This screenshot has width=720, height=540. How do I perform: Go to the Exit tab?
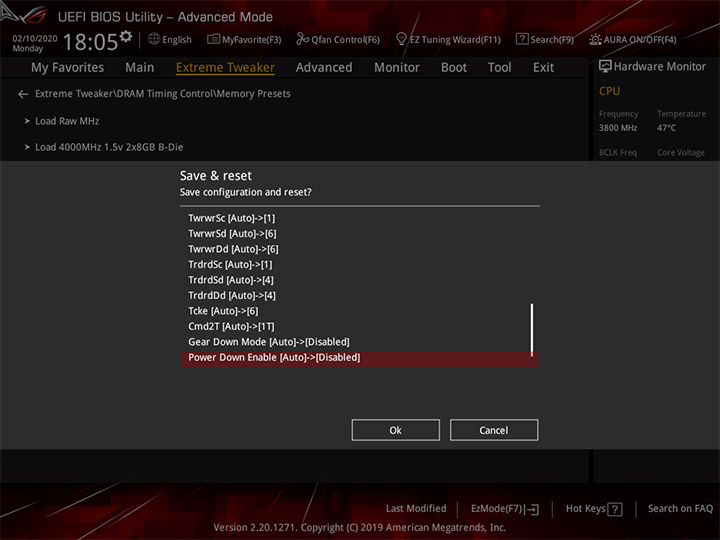[x=543, y=68]
